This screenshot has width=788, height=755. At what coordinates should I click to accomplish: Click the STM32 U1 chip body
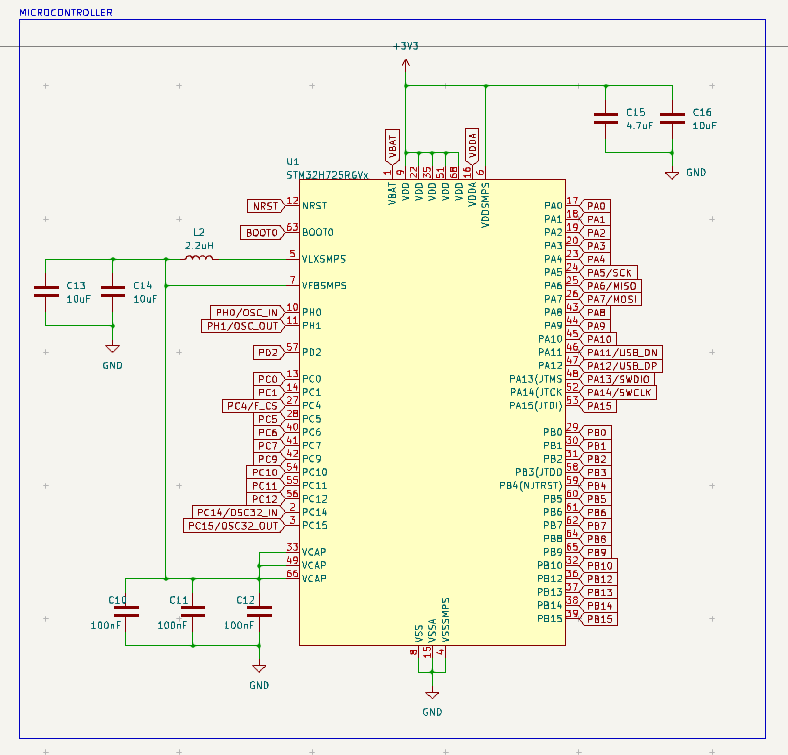(x=432, y=412)
